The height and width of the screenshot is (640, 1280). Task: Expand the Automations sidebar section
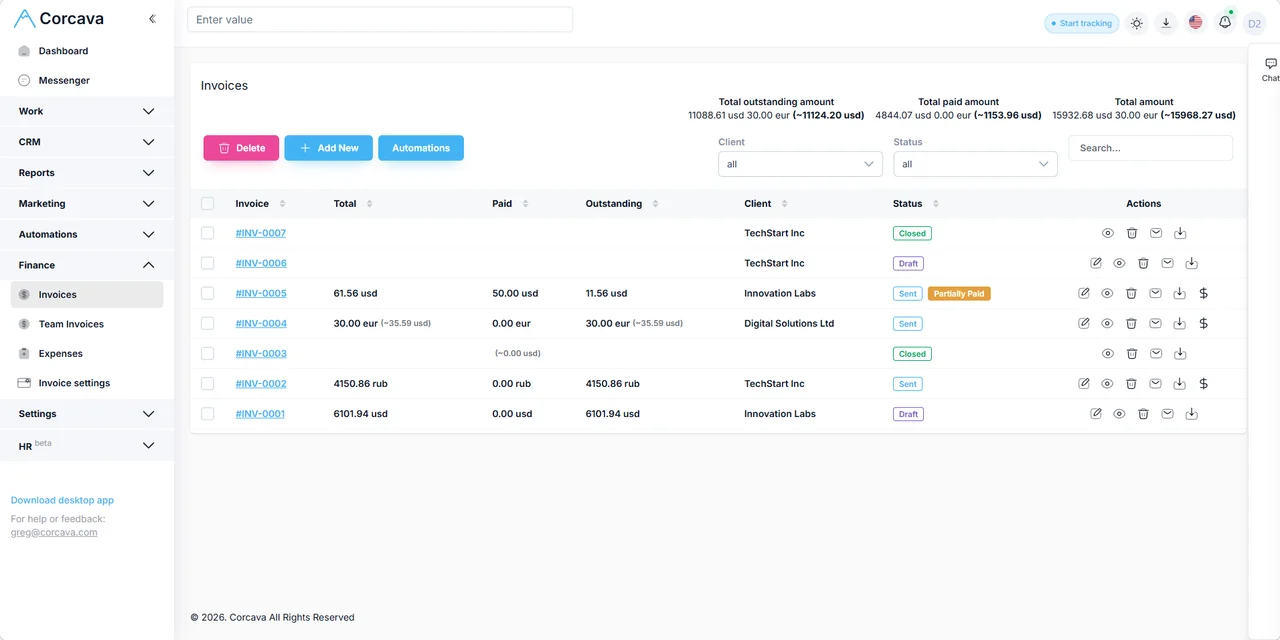(x=87, y=234)
